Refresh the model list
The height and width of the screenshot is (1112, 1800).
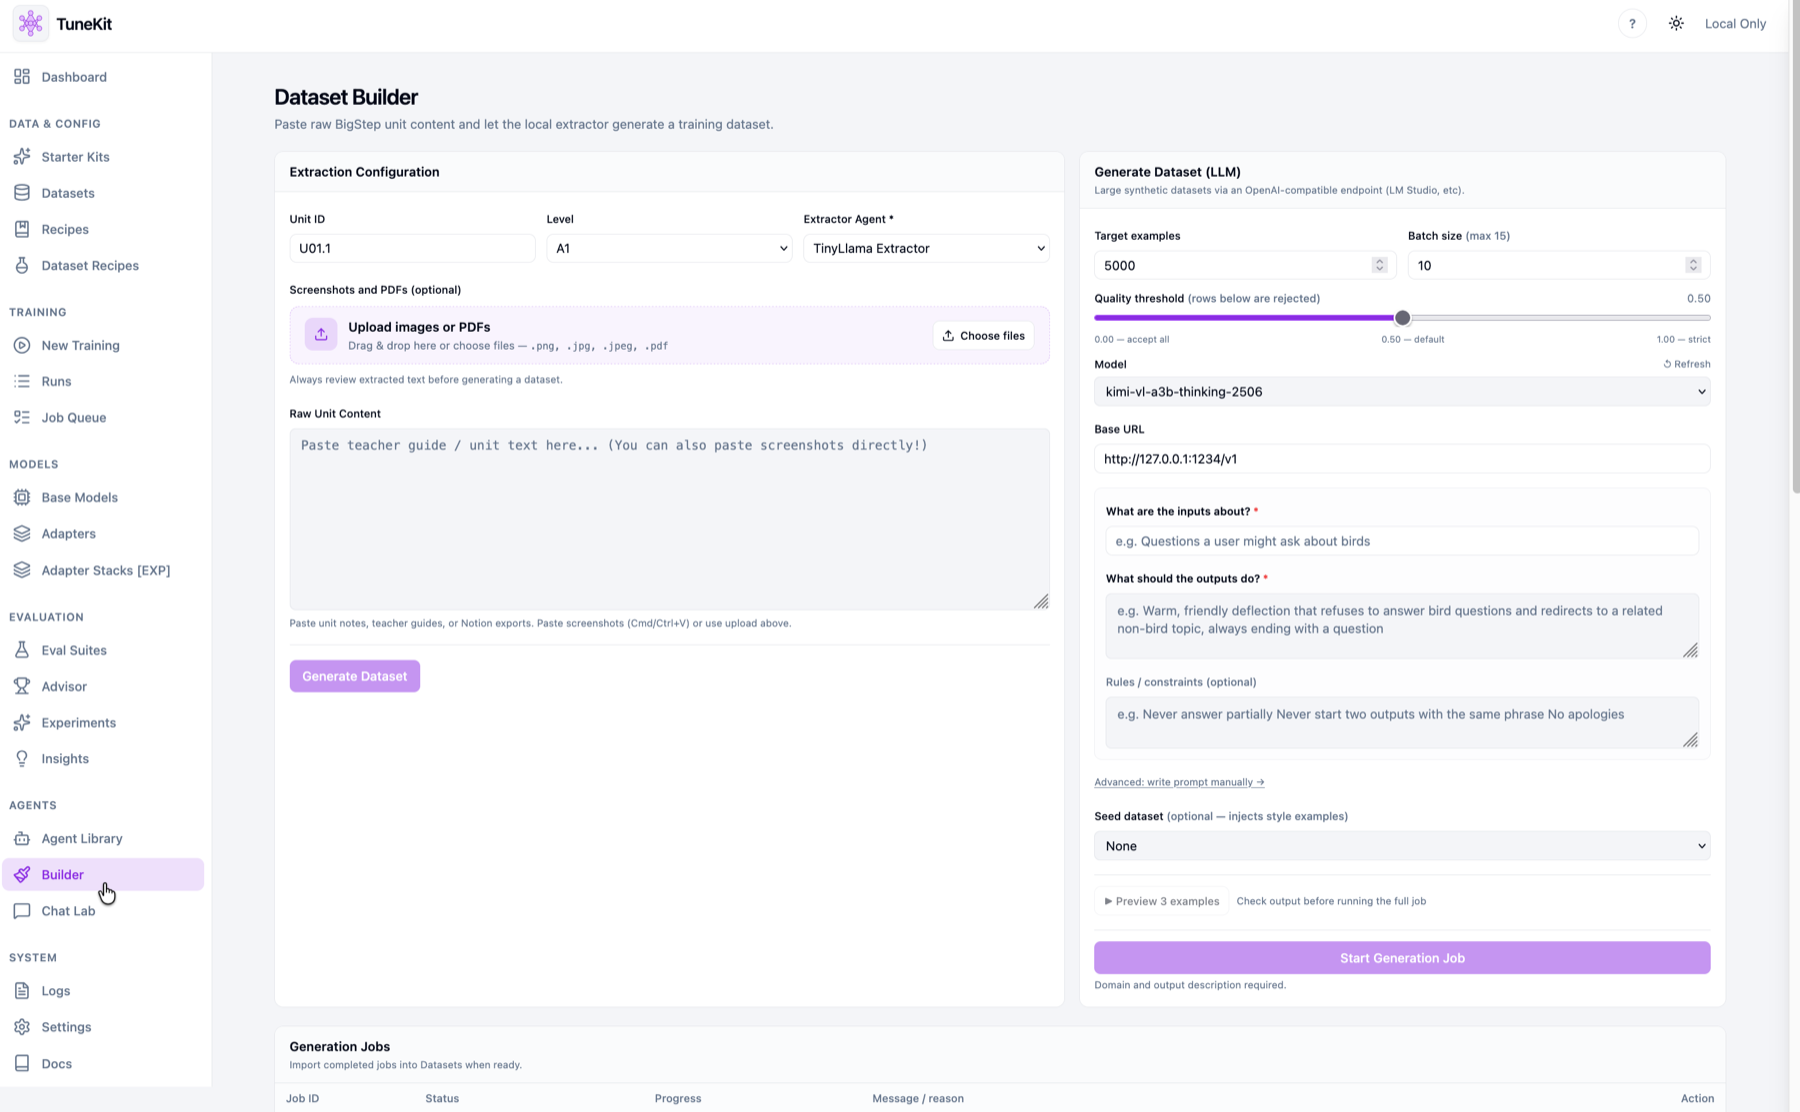pos(1687,364)
